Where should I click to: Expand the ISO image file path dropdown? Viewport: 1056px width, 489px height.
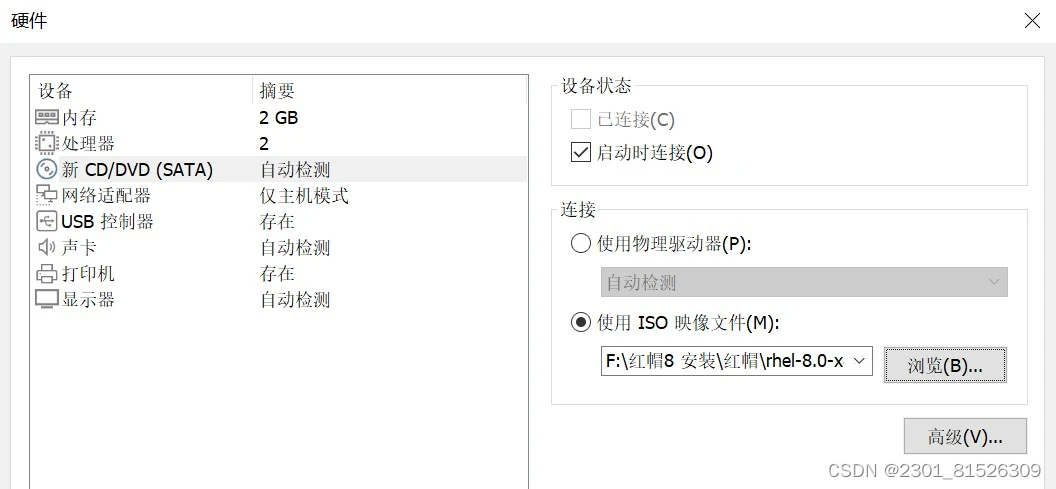tap(859, 361)
